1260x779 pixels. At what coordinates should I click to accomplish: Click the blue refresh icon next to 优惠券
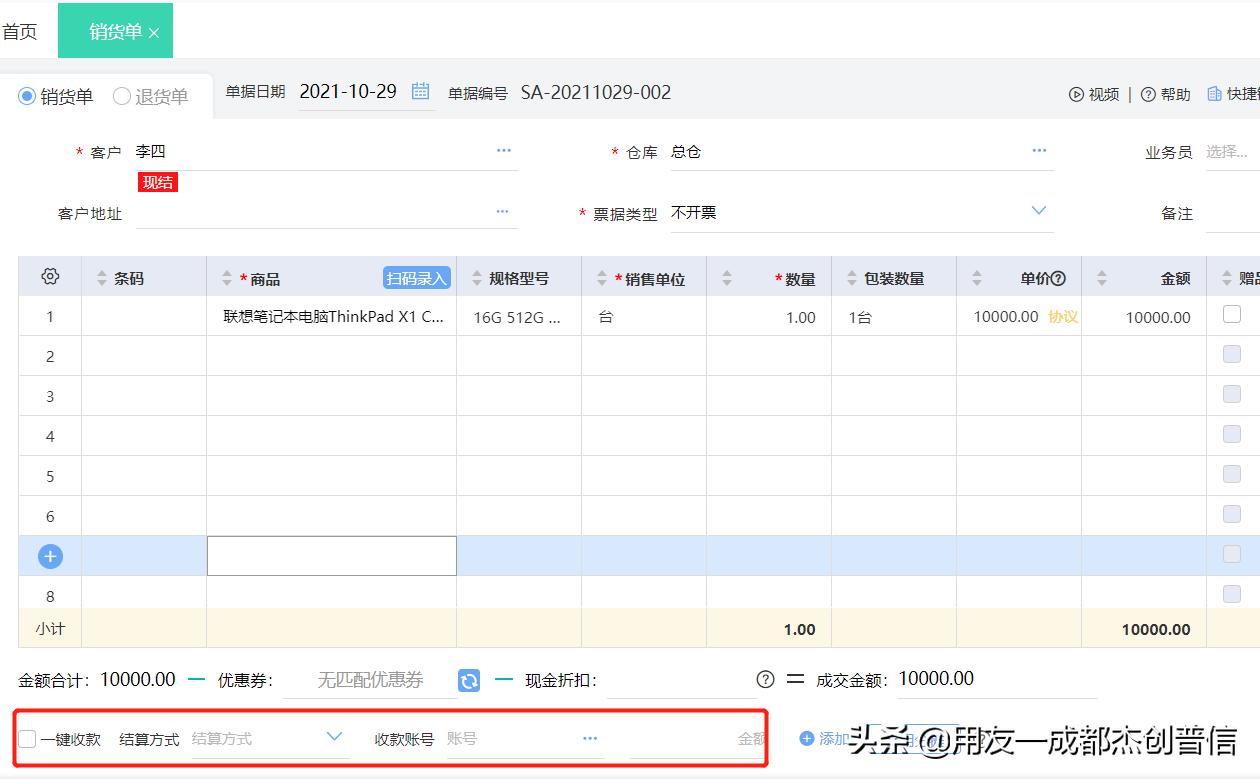(468, 680)
